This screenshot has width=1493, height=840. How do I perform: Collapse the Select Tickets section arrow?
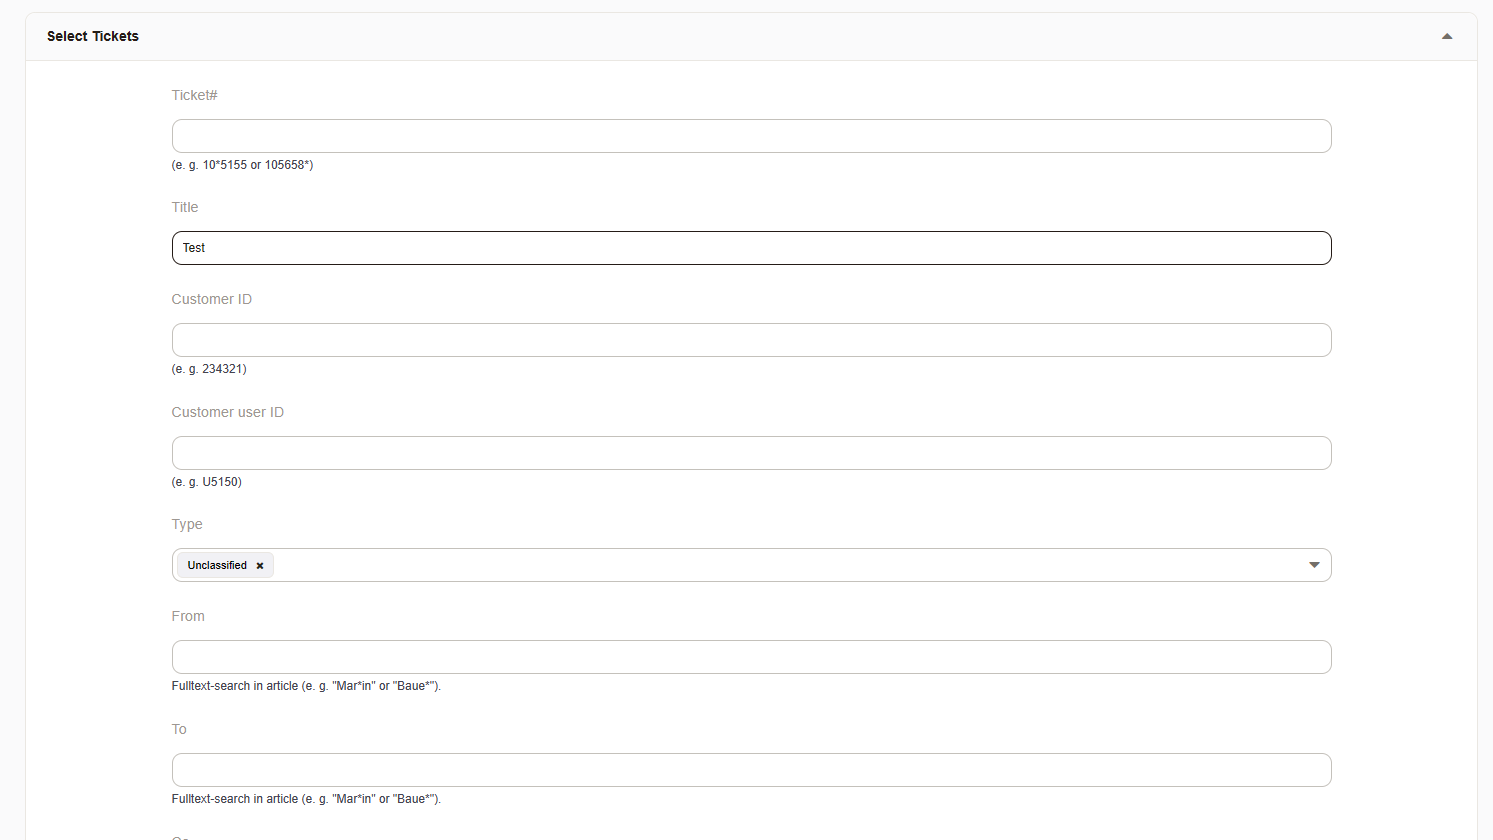pyautogui.click(x=1446, y=36)
